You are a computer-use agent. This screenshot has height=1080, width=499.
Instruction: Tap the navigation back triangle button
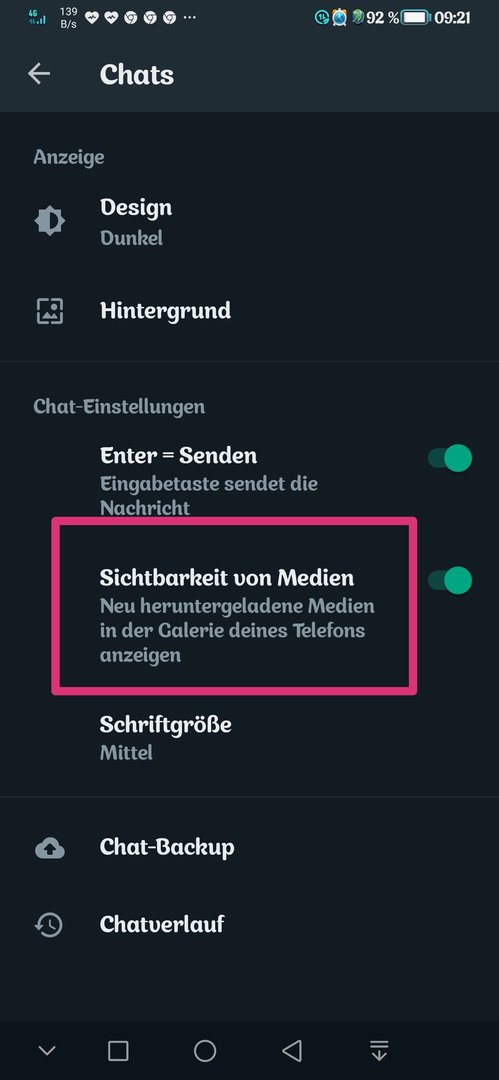292,1050
